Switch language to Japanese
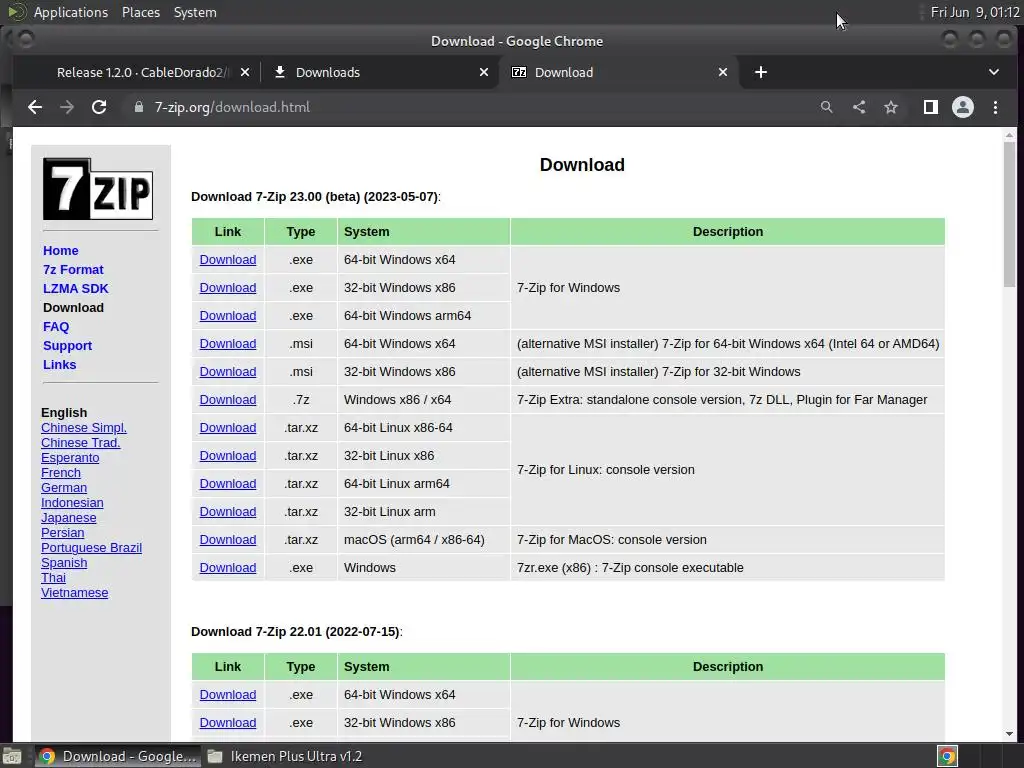This screenshot has height=768, width=1024. click(x=69, y=518)
